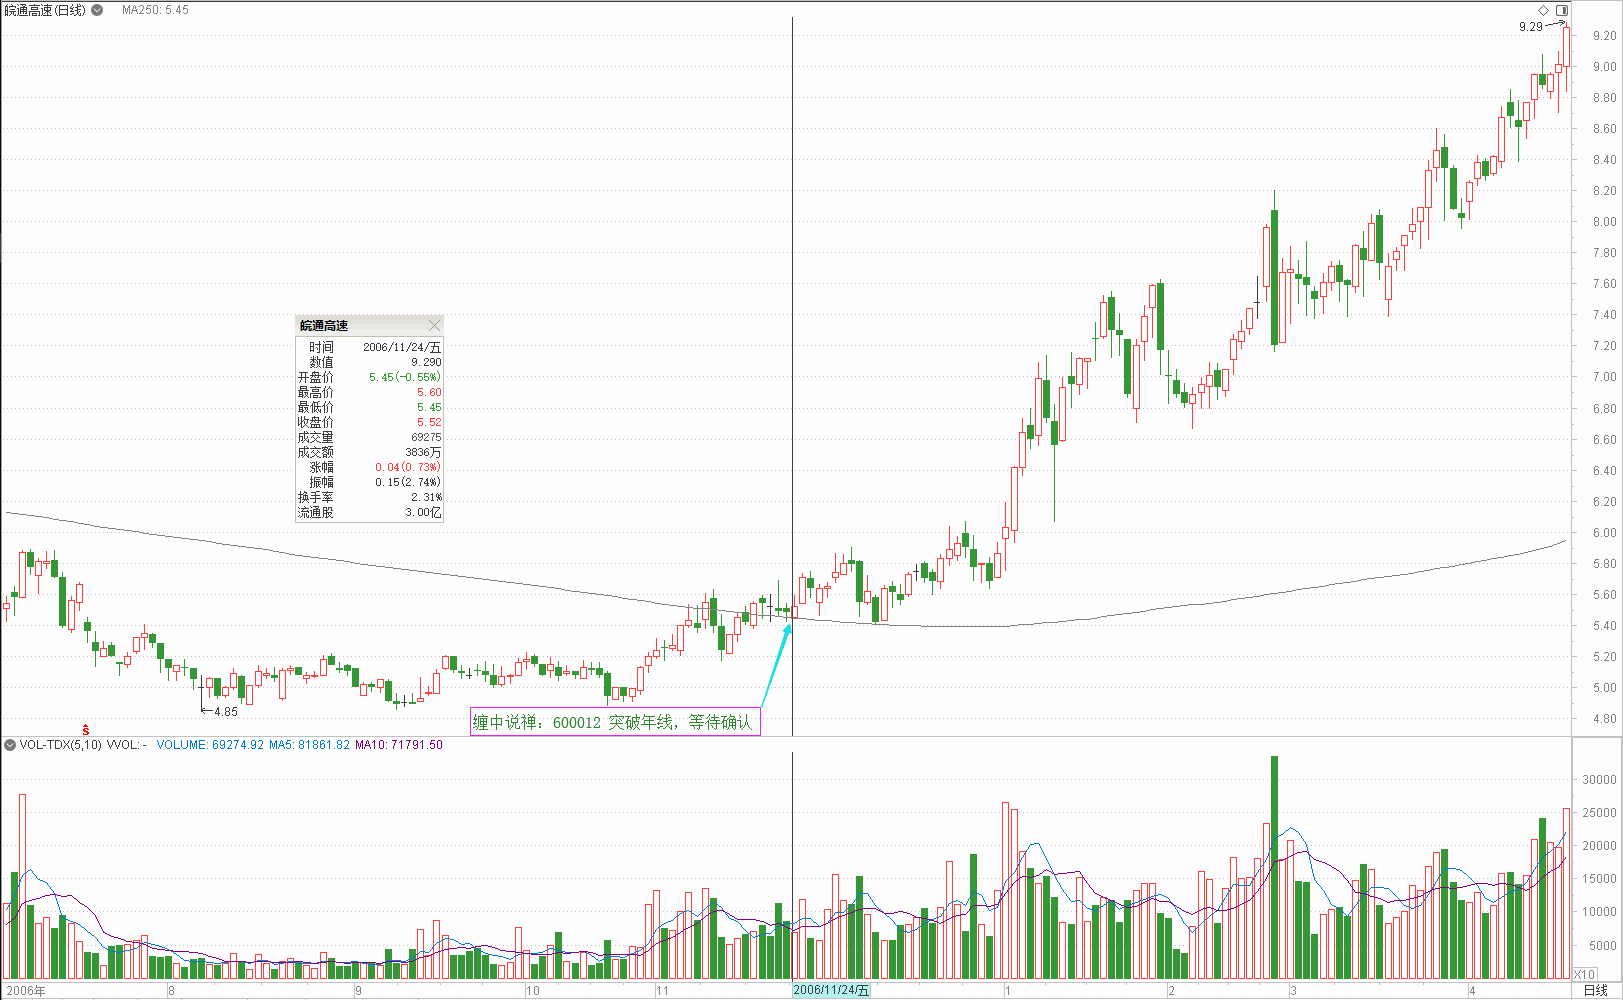Toggle the side panel icon at top-right
The image size is (1623, 1000).
click(x=1562, y=10)
